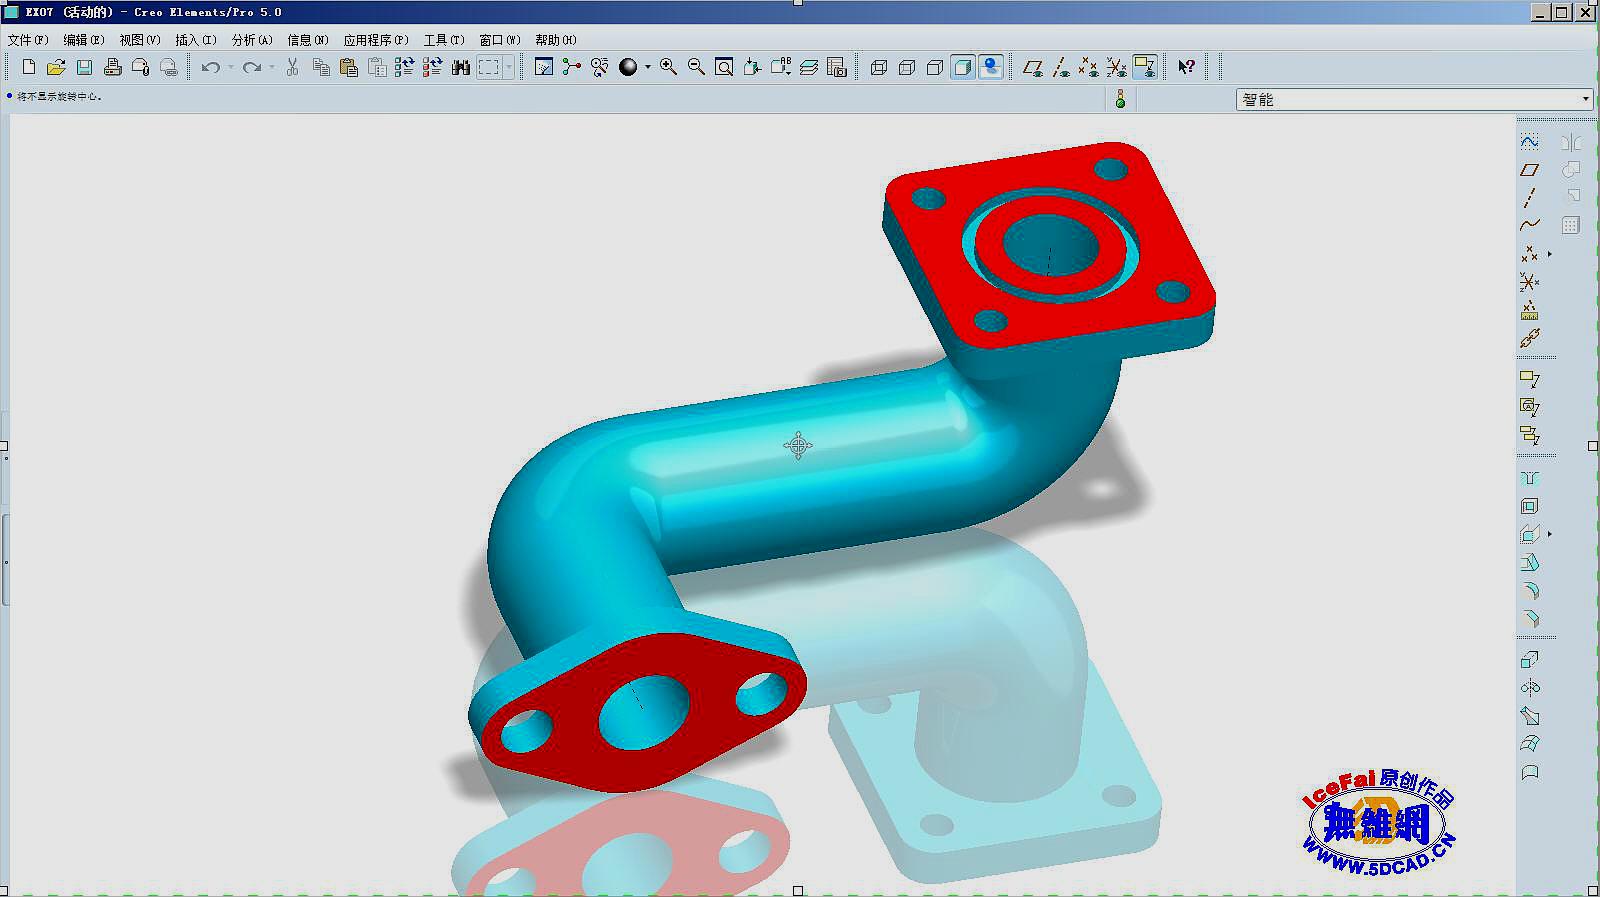Toggle shaded display style
Viewport: 1600px width, 897px height.
(x=962, y=67)
